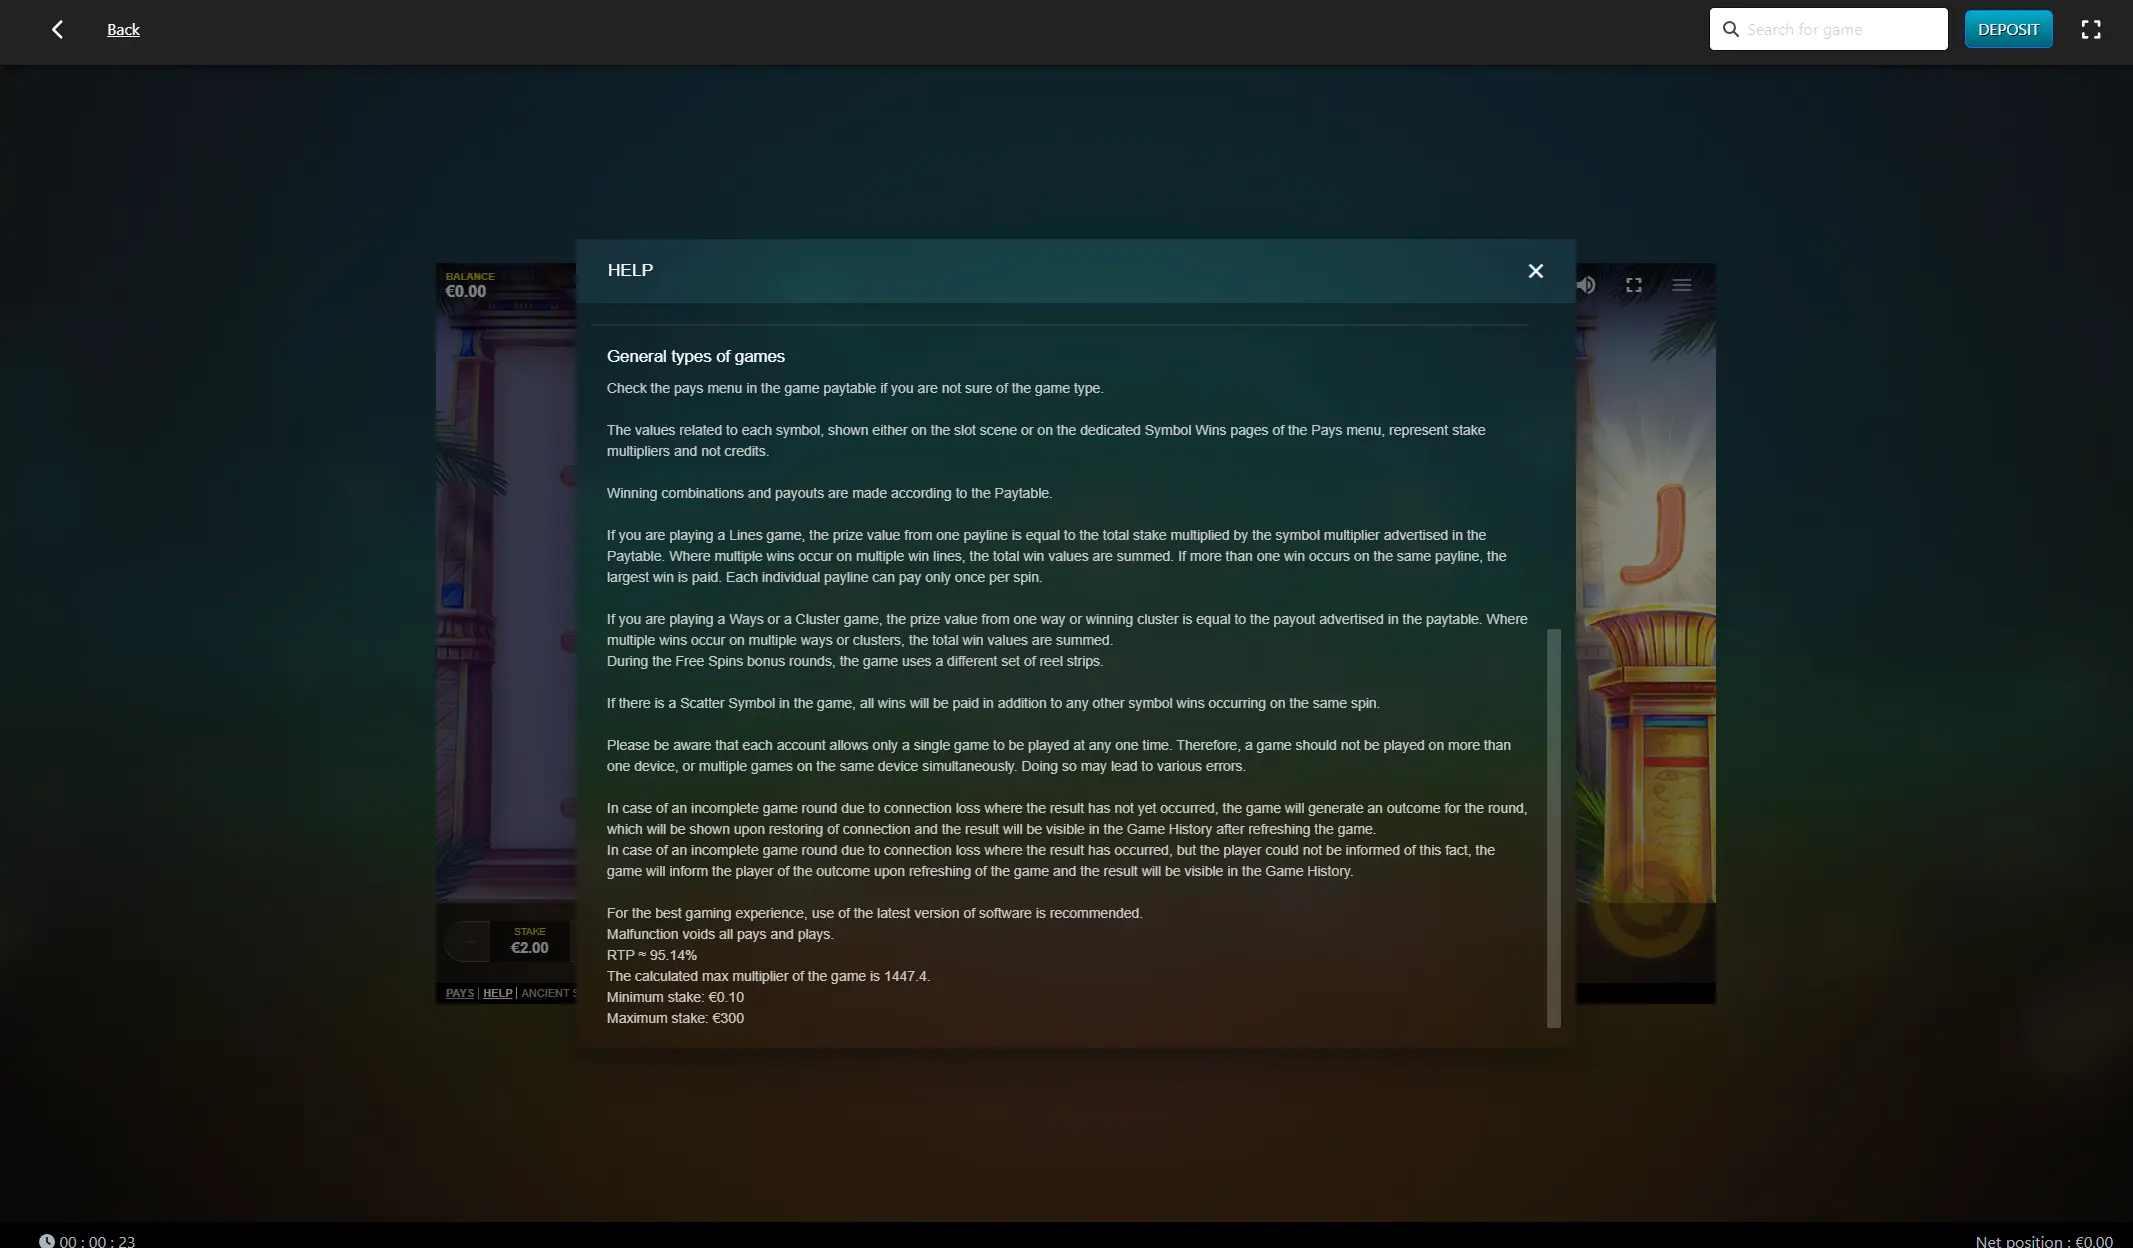Click the 'RTP ≈ 95.14%' line

tap(652, 955)
